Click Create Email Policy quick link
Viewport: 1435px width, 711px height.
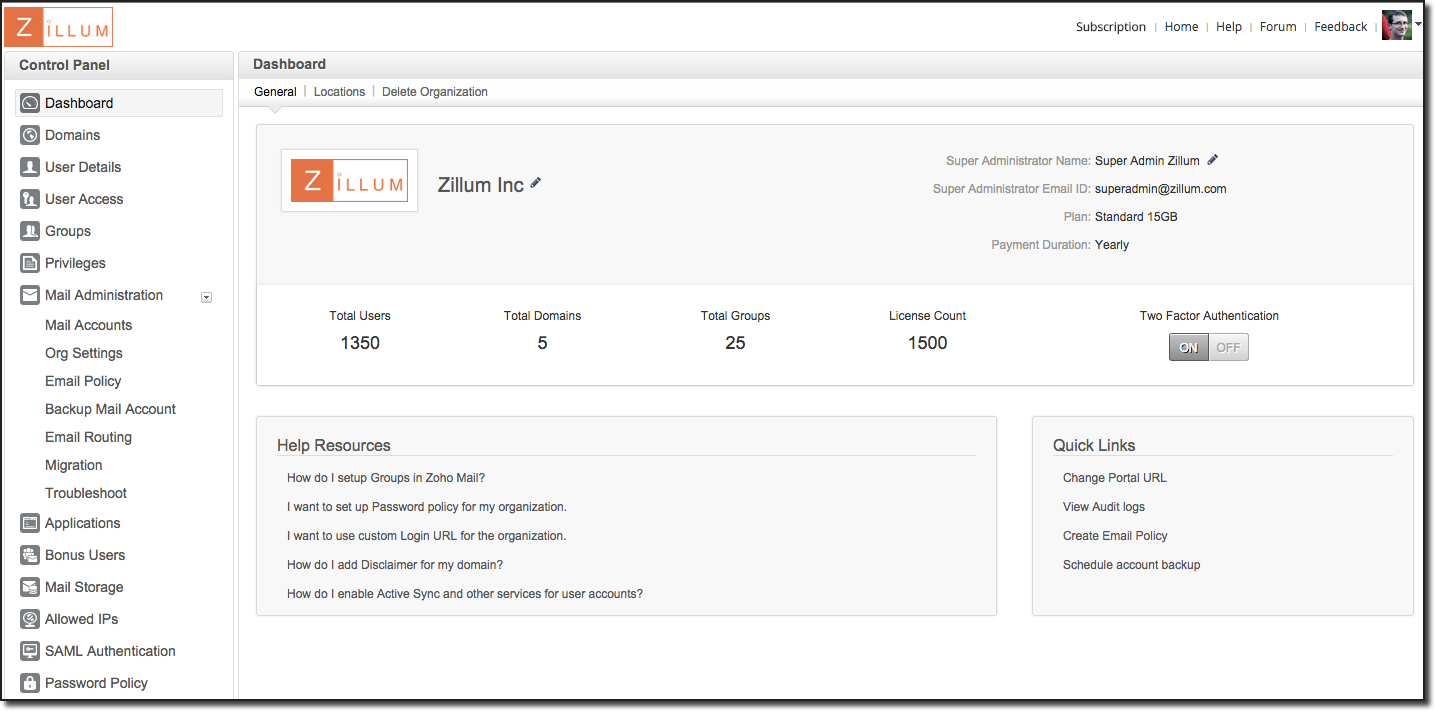point(1115,536)
